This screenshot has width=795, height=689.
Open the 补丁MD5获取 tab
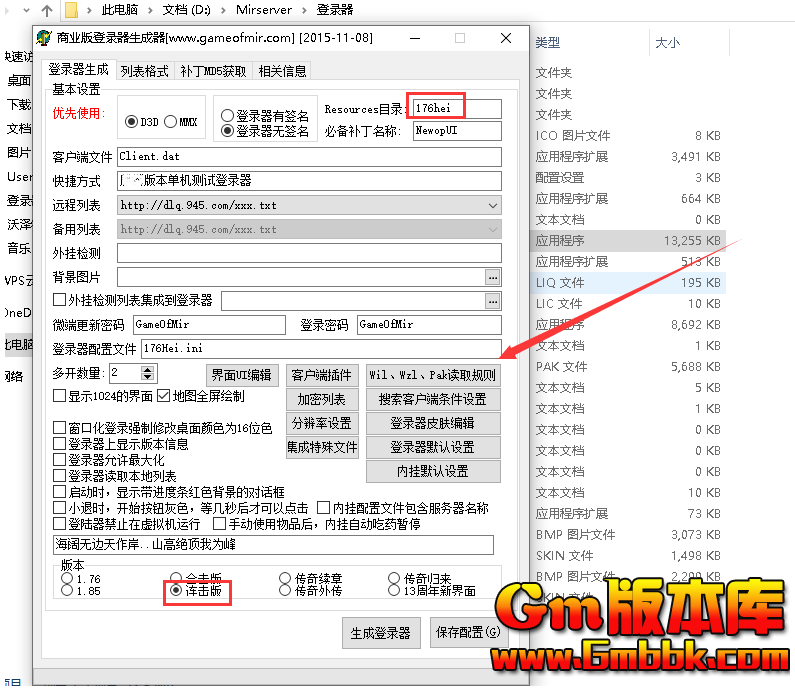click(213, 71)
